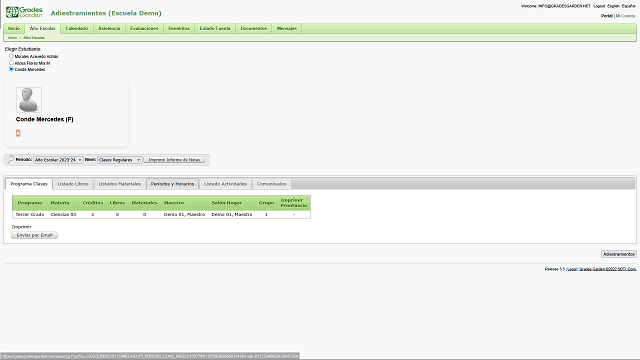Click the Ciencias 03 table cell
Viewport: 640px width, 360px height.
click(63, 214)
